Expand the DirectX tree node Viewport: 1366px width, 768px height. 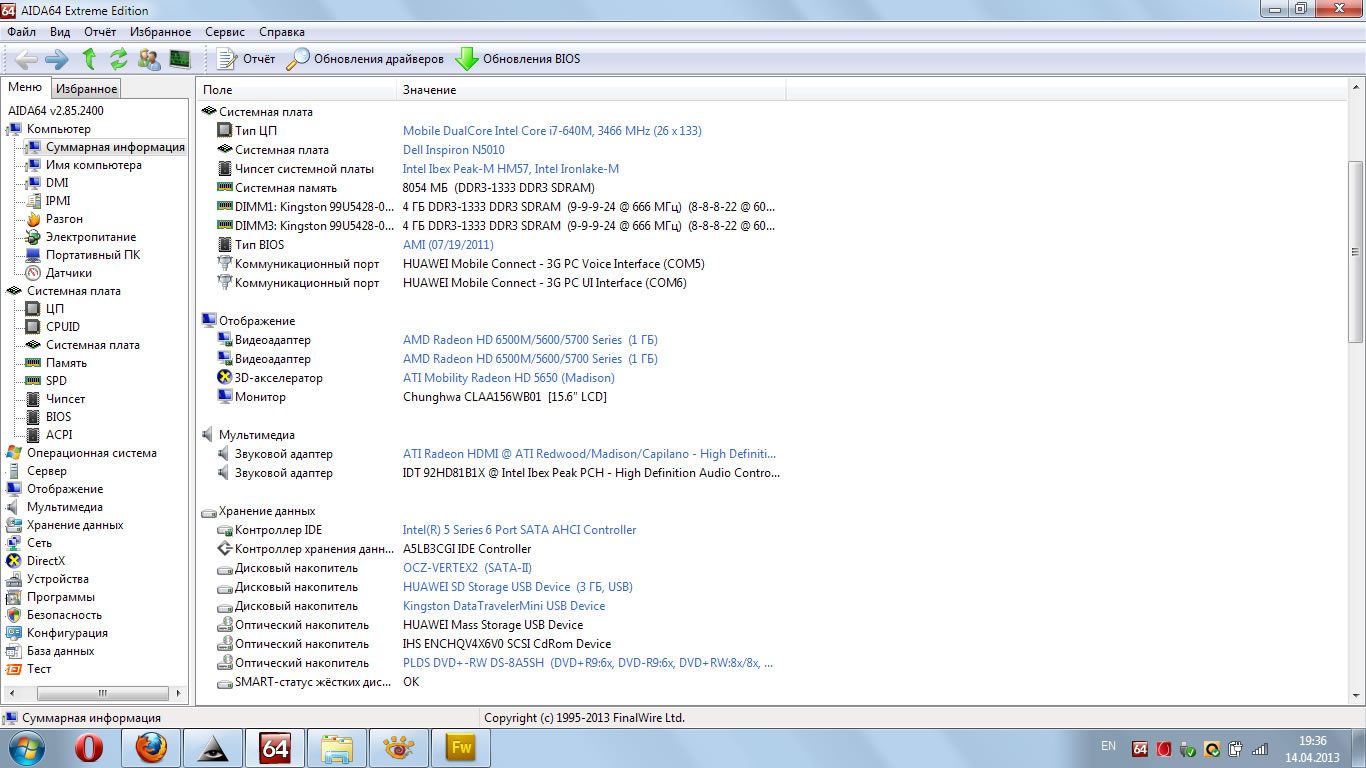[45, 561]
